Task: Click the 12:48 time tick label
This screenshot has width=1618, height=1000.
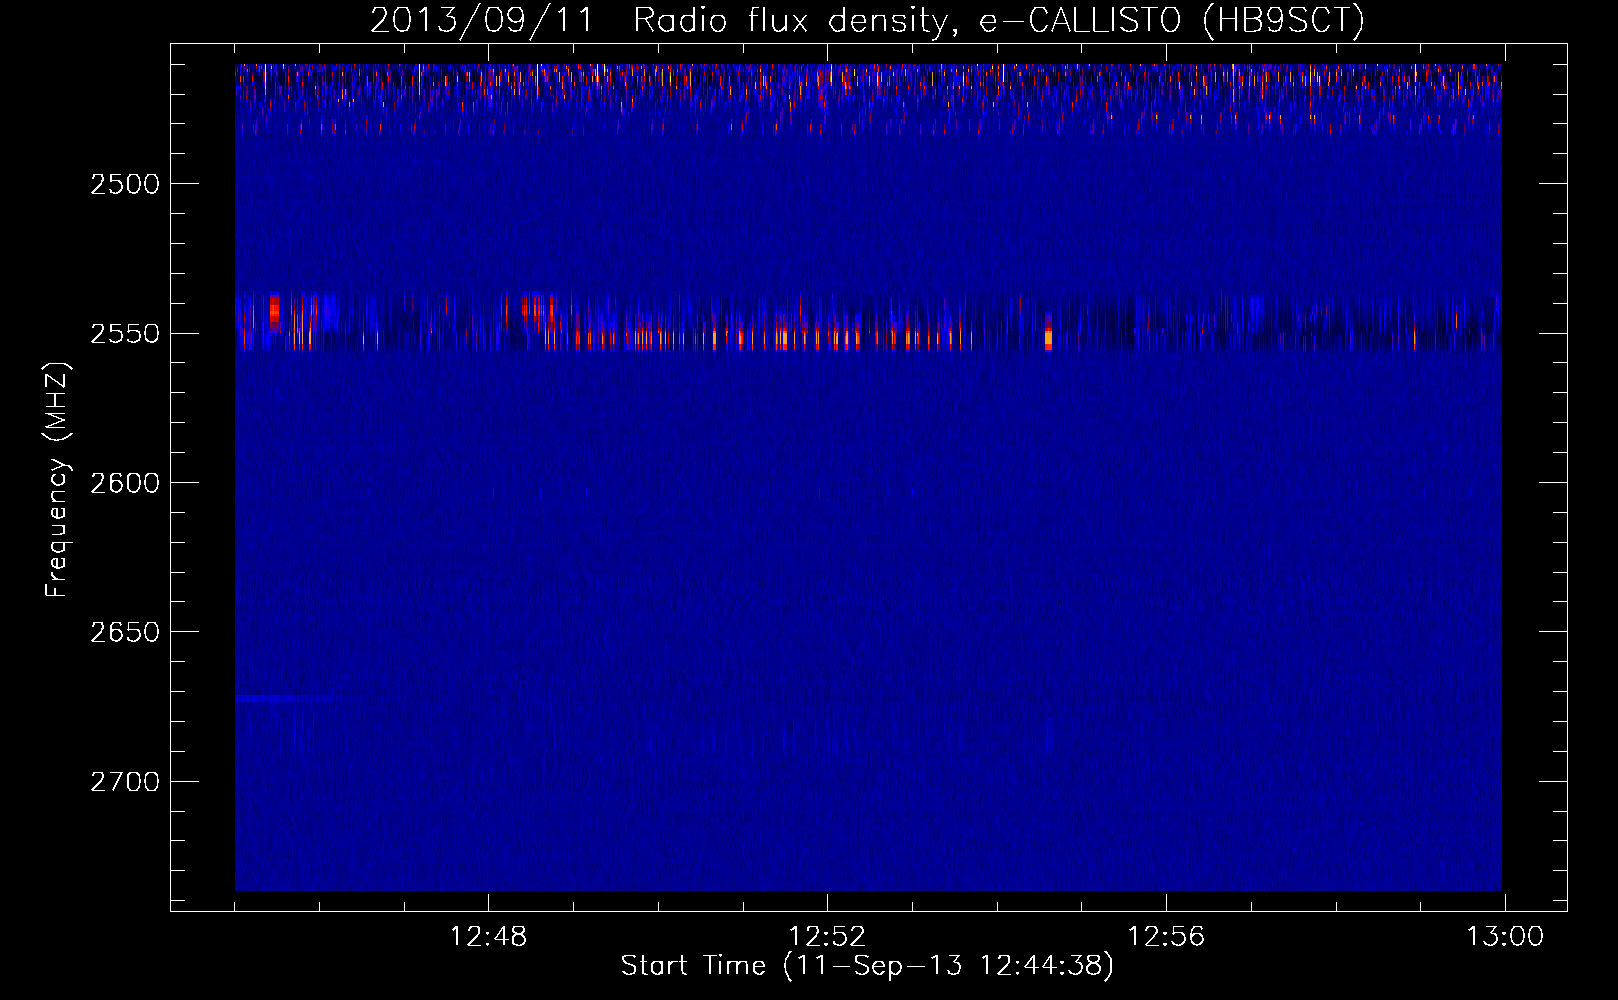Action: pyautogui.click(x=488, y=937)
